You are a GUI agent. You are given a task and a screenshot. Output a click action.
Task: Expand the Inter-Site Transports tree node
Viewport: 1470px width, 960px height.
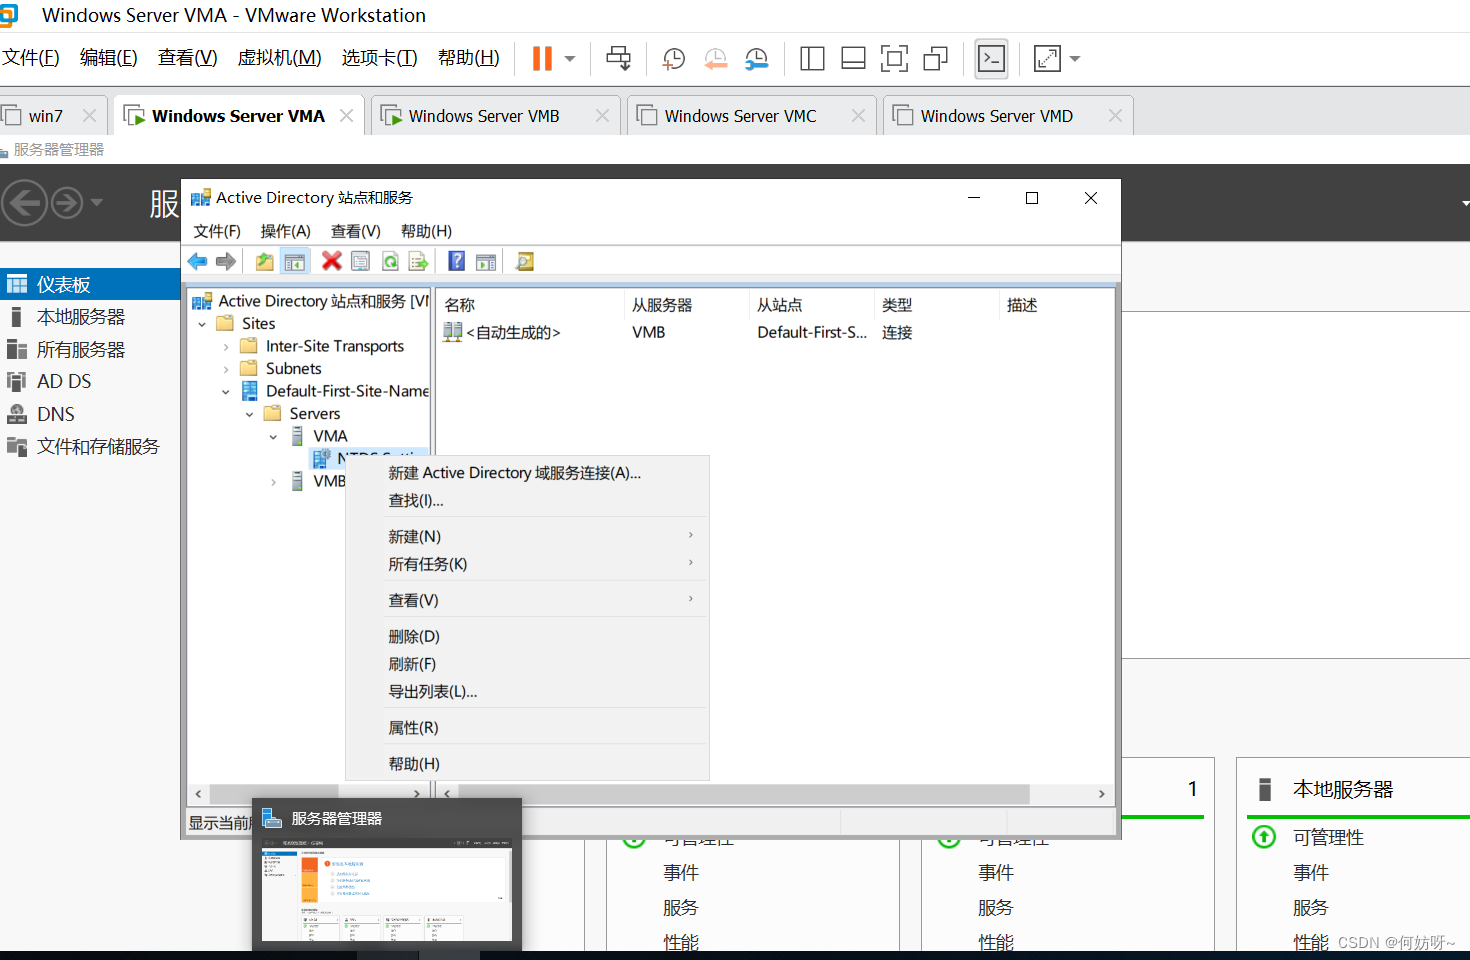(x=226, y=347)
